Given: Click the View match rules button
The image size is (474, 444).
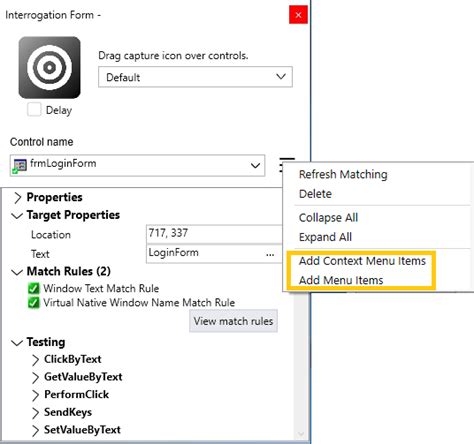Looking at the screenshot, I should [233, 321].
